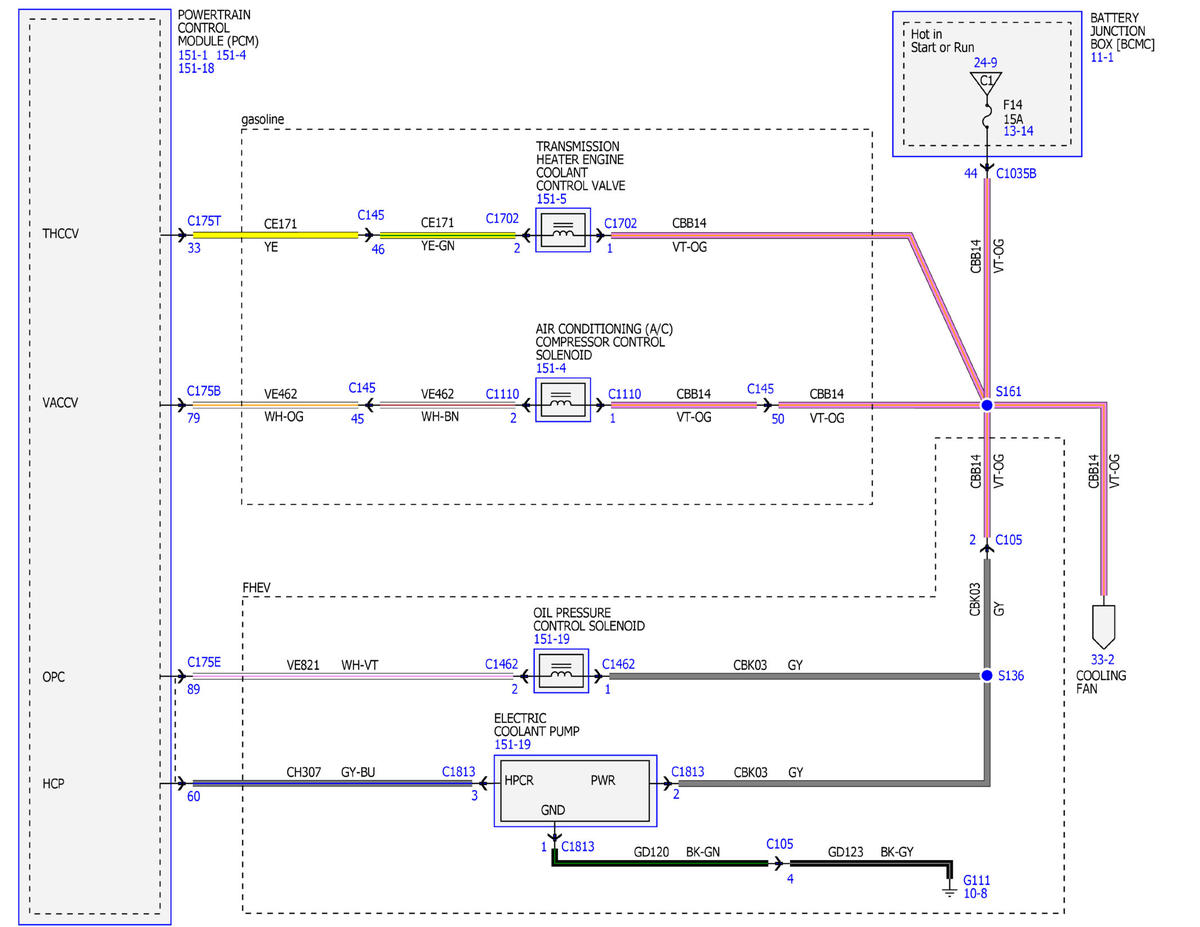The width and height of the screenshot is (1200, 927).
Task: Click the Cooling Fan off-page connector symbol
Action: [1104, 624]
